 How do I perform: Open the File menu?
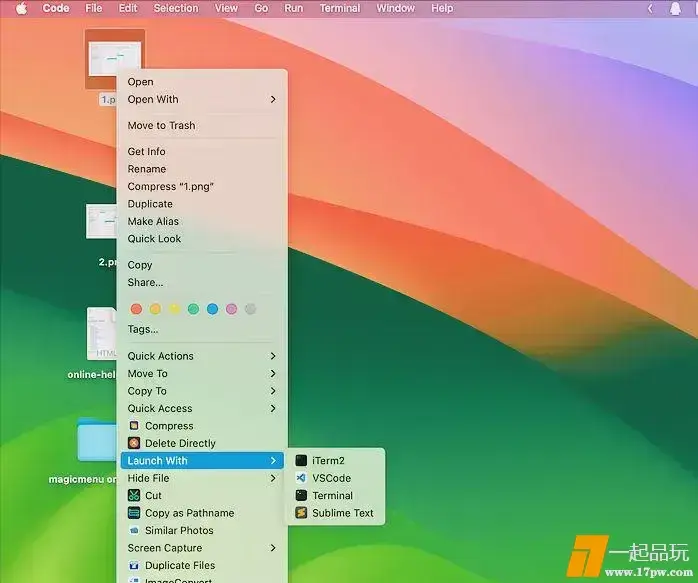pos(93,8)
